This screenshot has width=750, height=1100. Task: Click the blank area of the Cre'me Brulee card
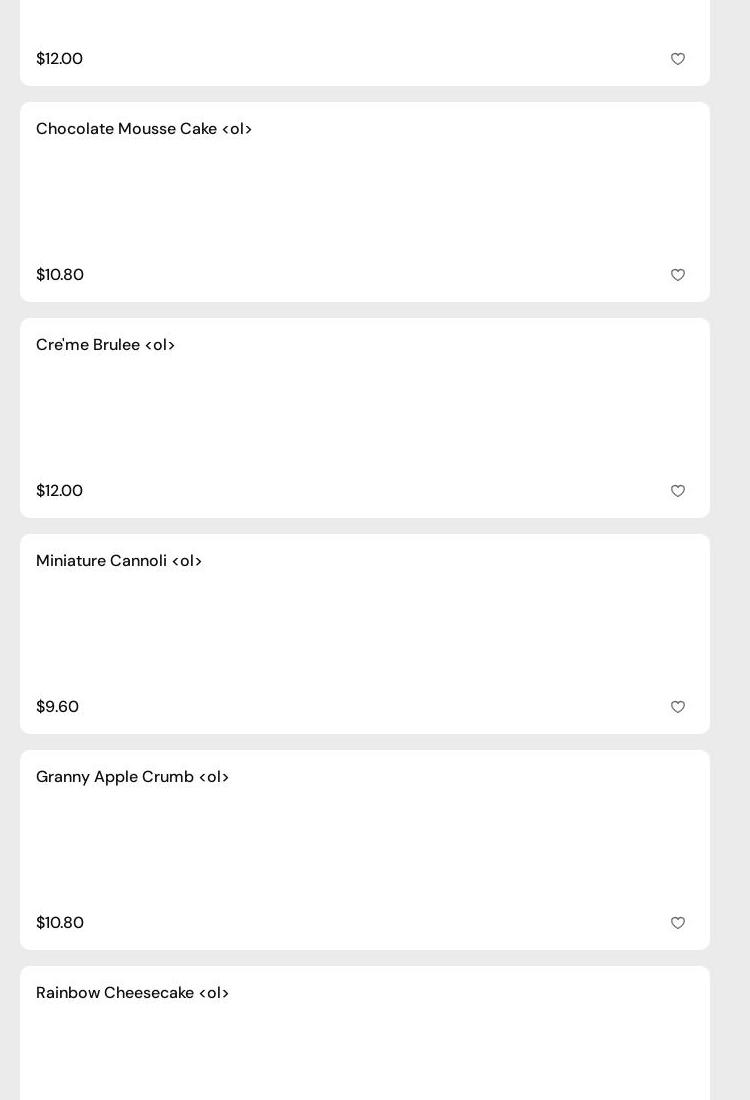[x=365, y=418]
